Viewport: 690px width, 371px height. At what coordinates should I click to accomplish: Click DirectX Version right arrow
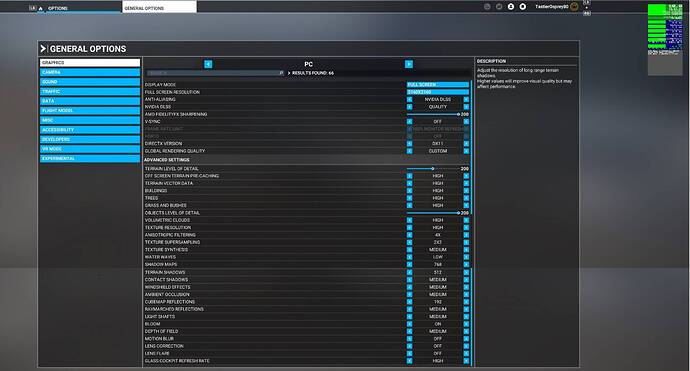click(x=466, y=144)
